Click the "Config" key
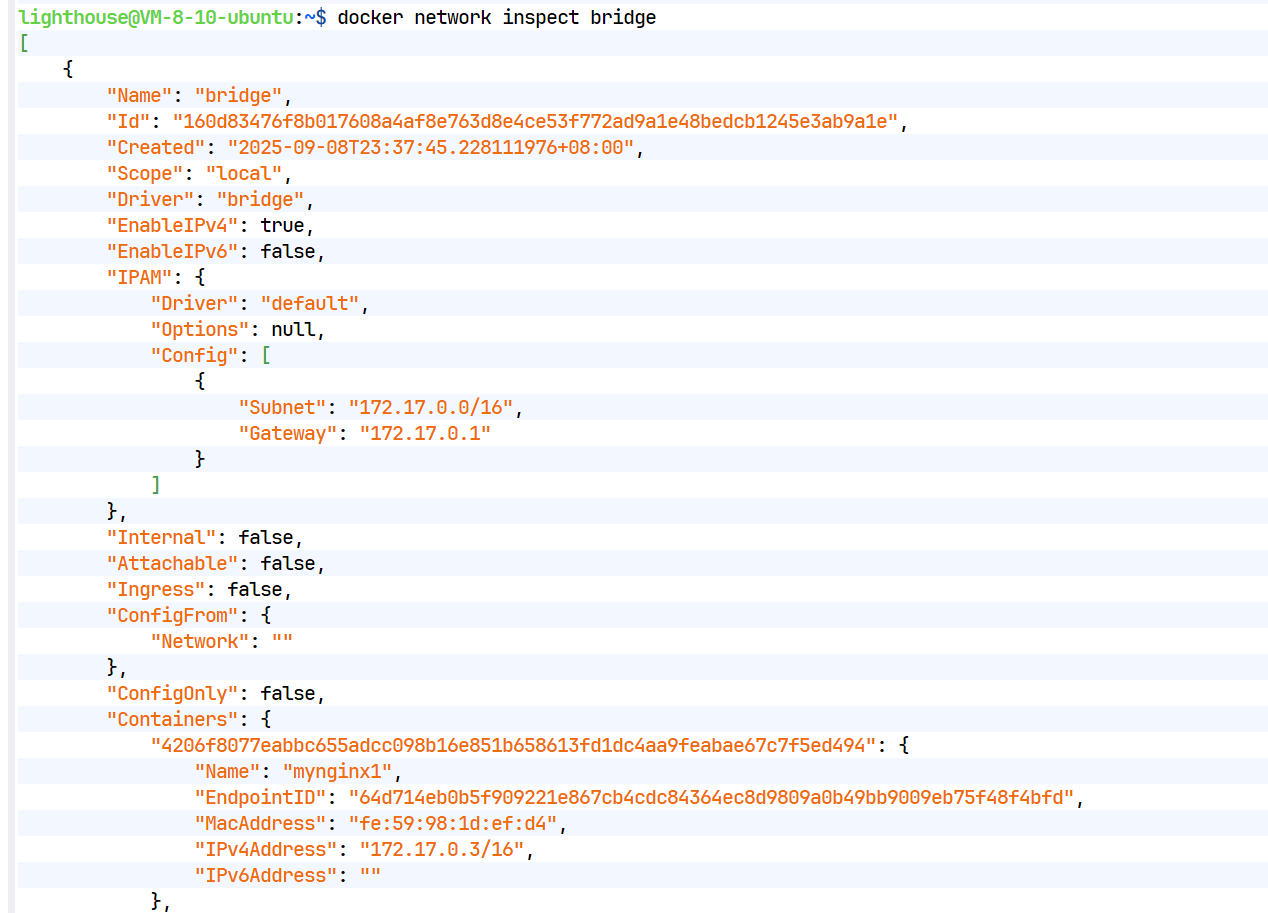Viewport: 1268px width, 913px height. coord(194,355)
